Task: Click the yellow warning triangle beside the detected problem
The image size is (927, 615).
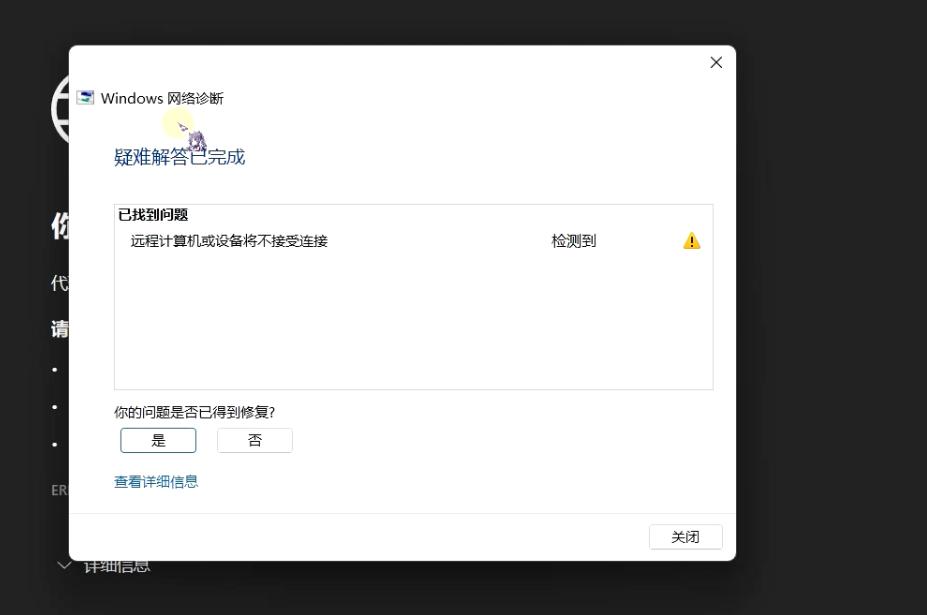Action: click(x=691, y=241)
